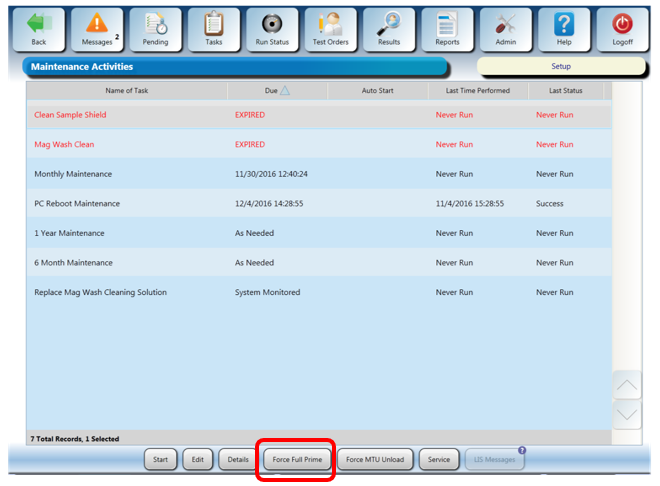The height and width of the screenshot is (486, 660).
Task: Click the red Logoff power icon
Action: 623,25
